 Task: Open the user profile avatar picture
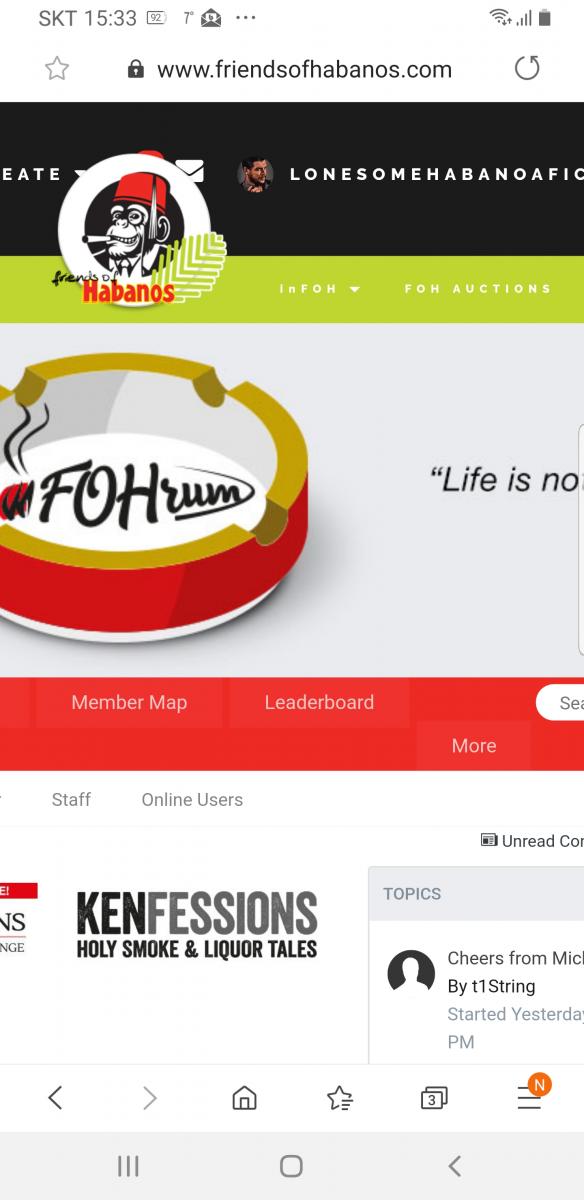point(255,174)
